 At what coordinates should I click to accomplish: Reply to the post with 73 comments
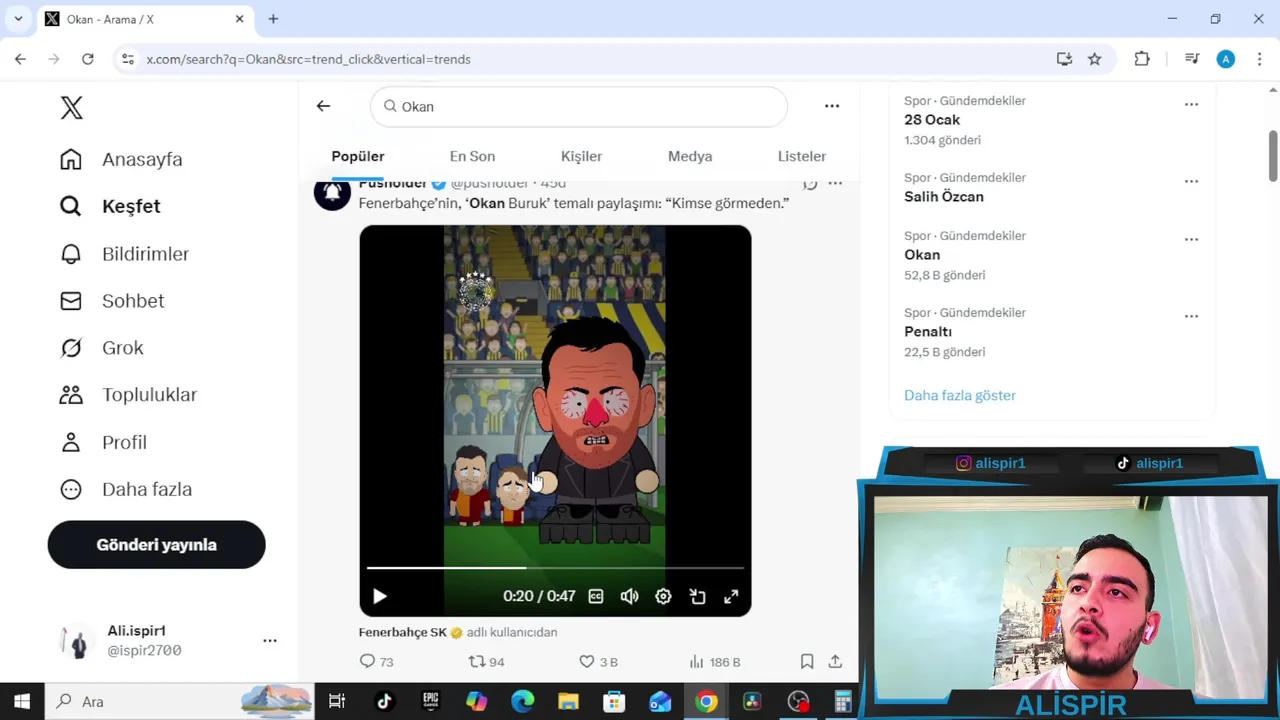[x=376, y=662]
